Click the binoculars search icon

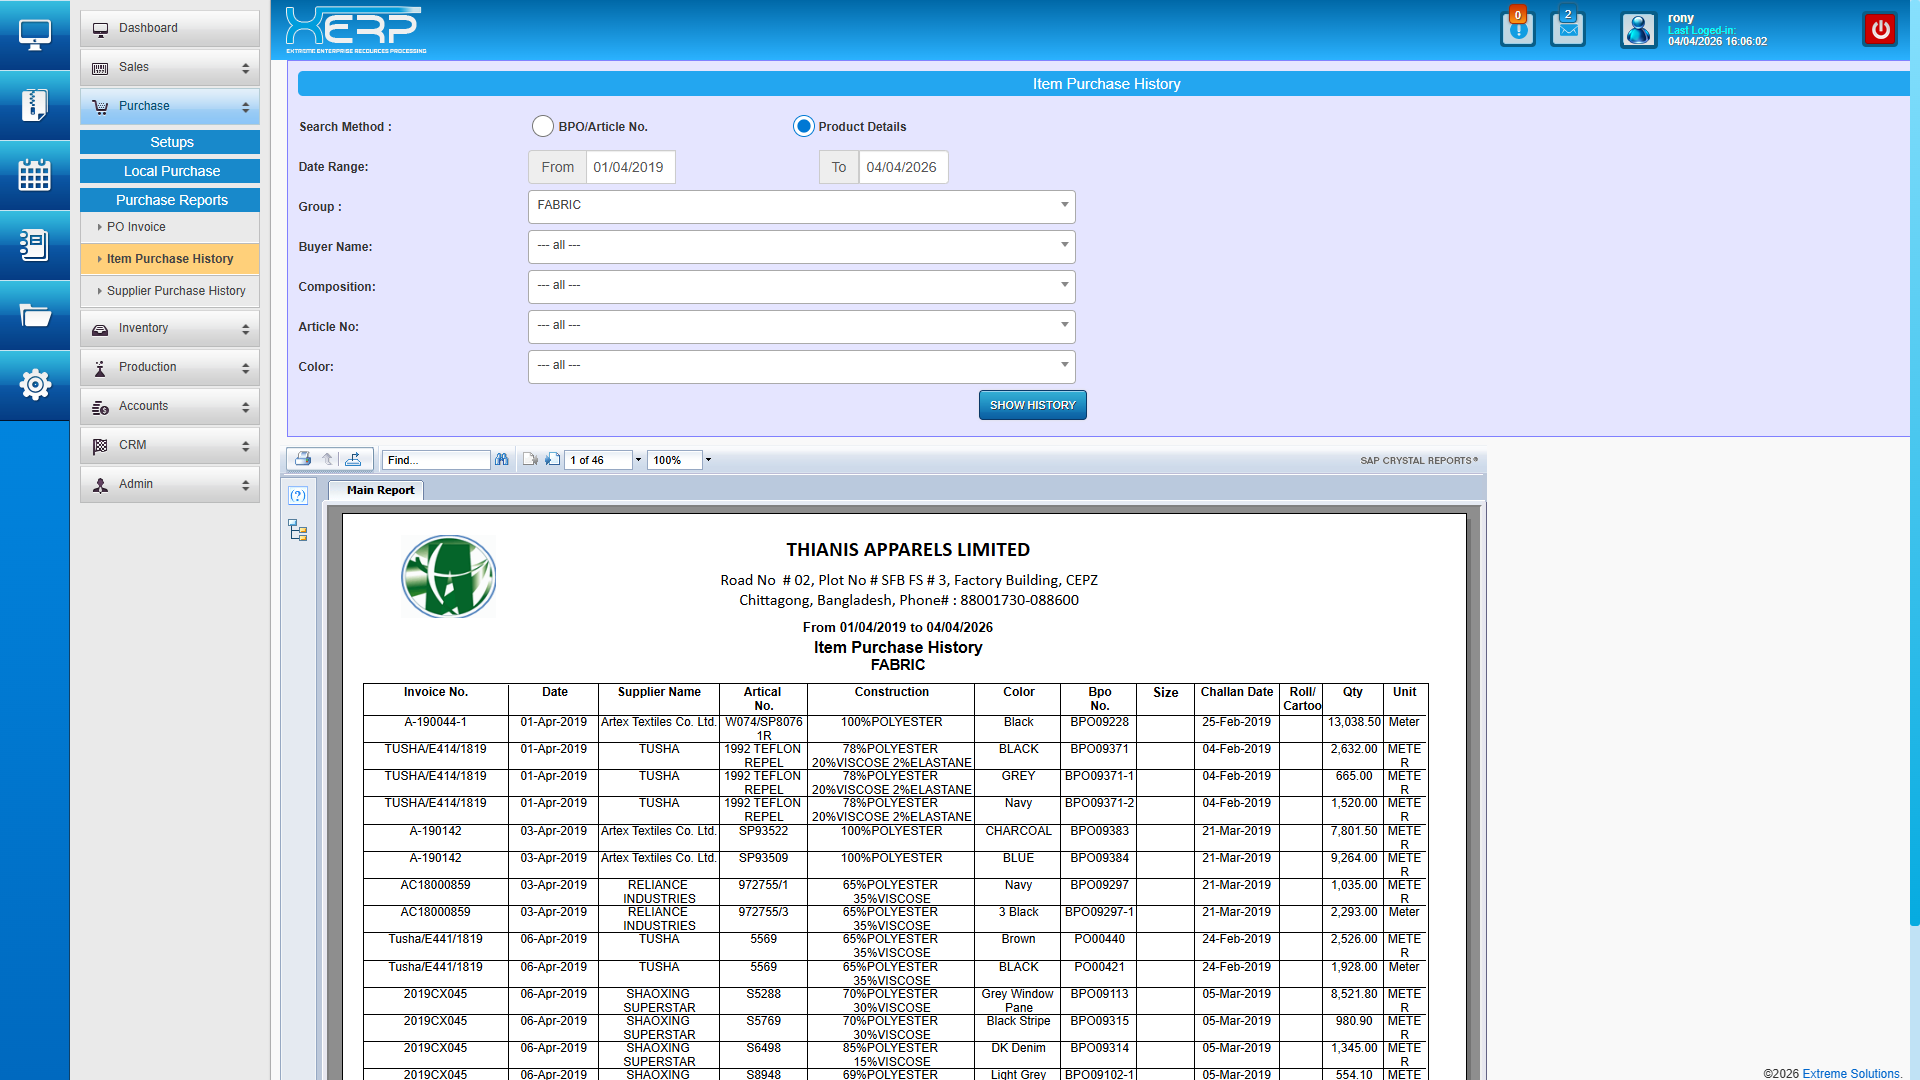click(x=502, y=460)
